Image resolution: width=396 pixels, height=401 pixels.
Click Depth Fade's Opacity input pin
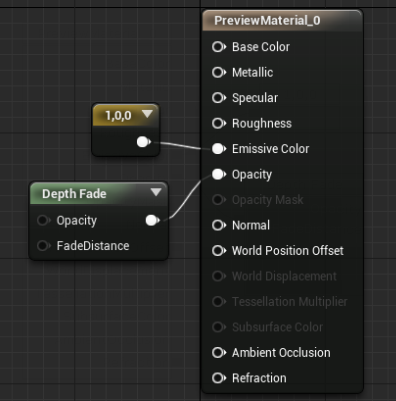pyautogui.click(x=44, y=220)
